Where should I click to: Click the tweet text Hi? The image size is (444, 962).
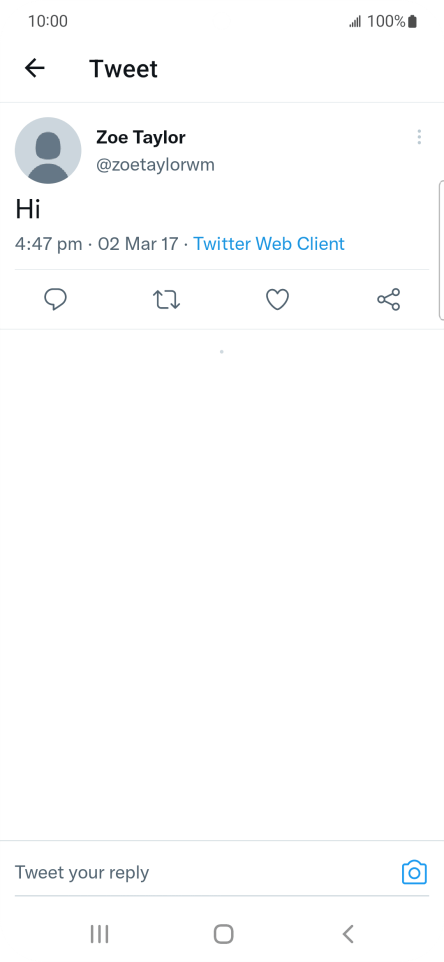(x=28, y=209)
